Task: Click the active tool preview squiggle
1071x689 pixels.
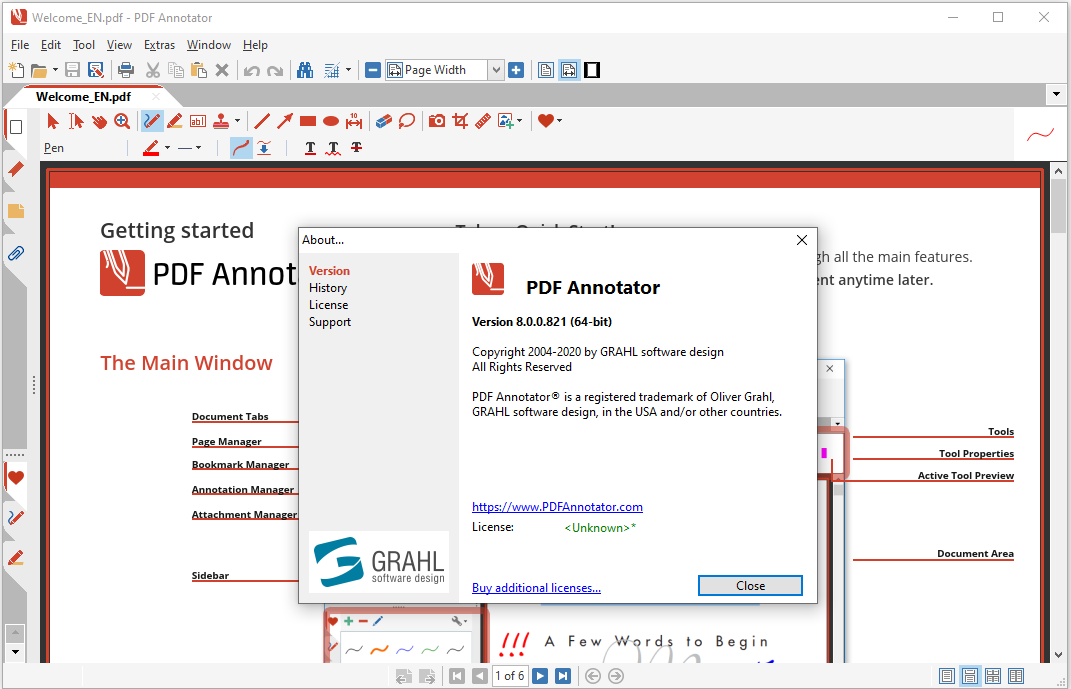Action: point(1040,135)
